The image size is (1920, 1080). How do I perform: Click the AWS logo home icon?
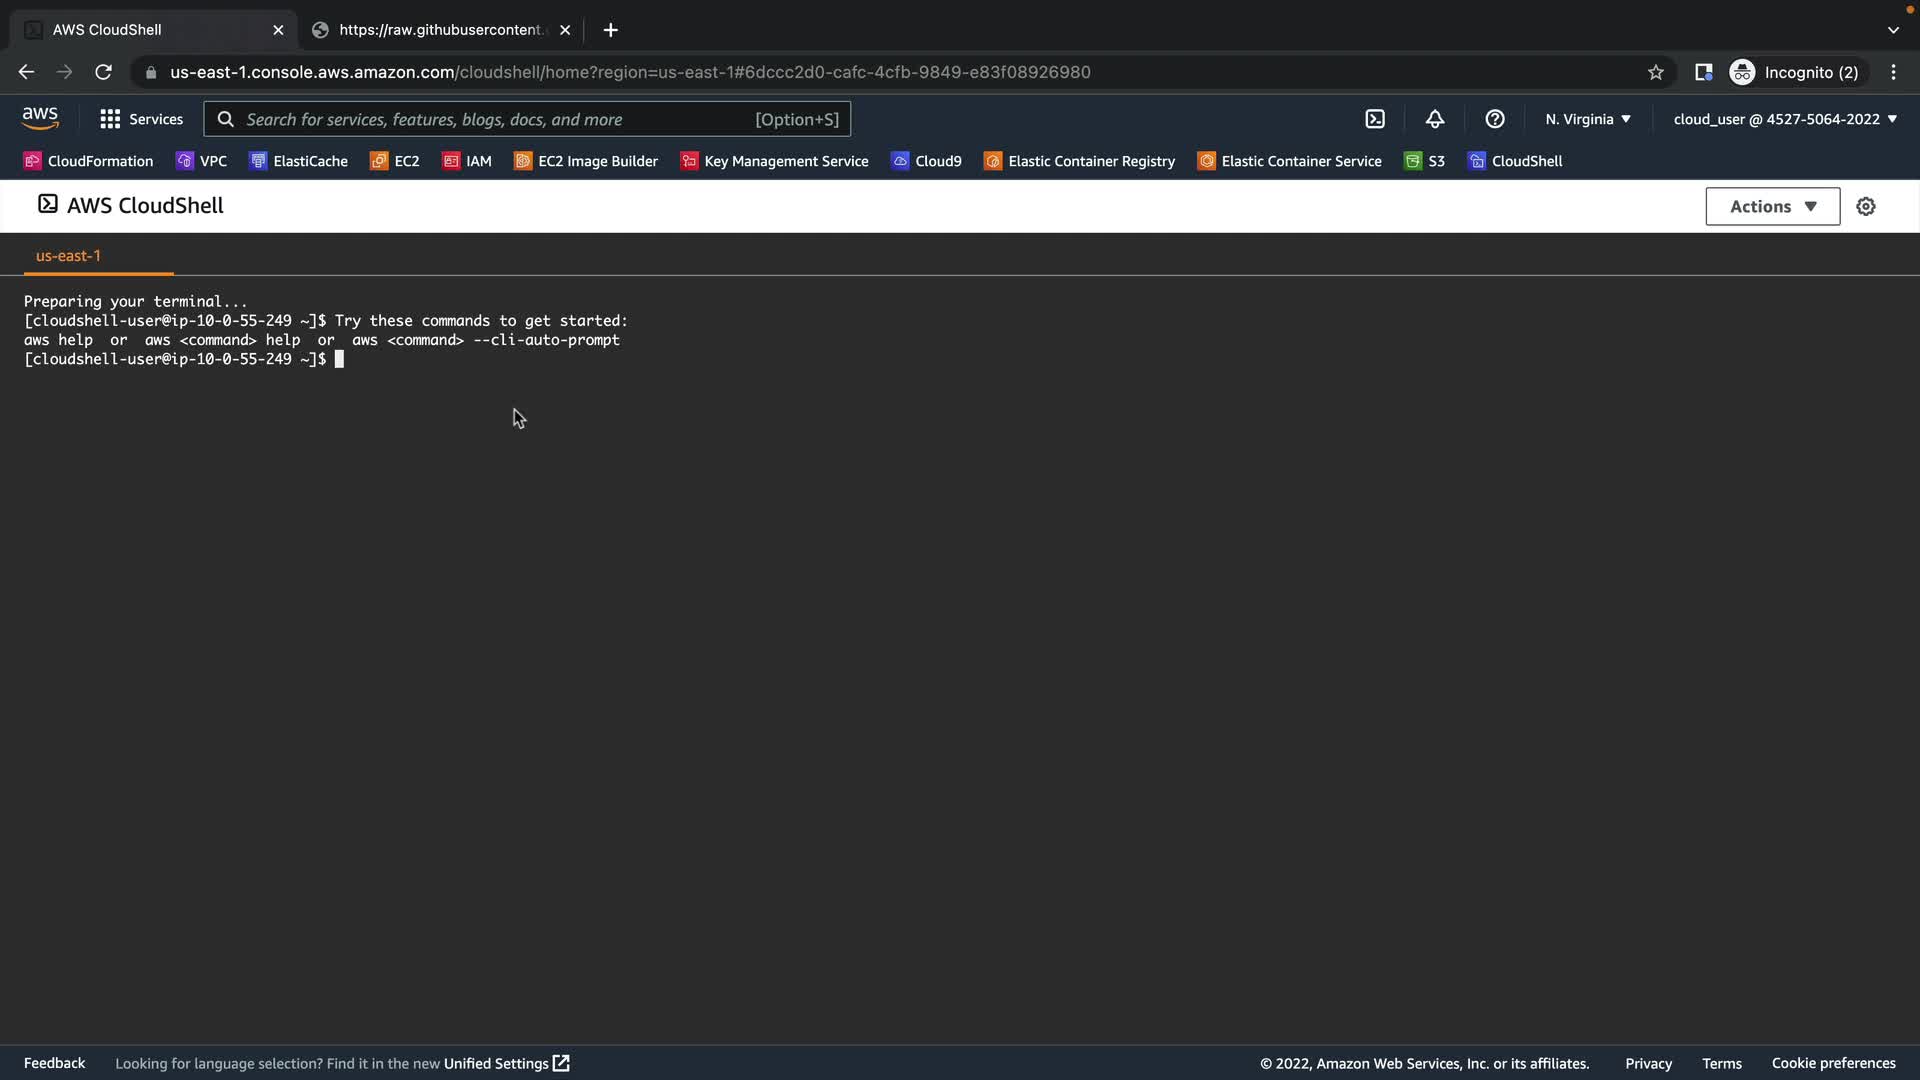pos(40,118)
